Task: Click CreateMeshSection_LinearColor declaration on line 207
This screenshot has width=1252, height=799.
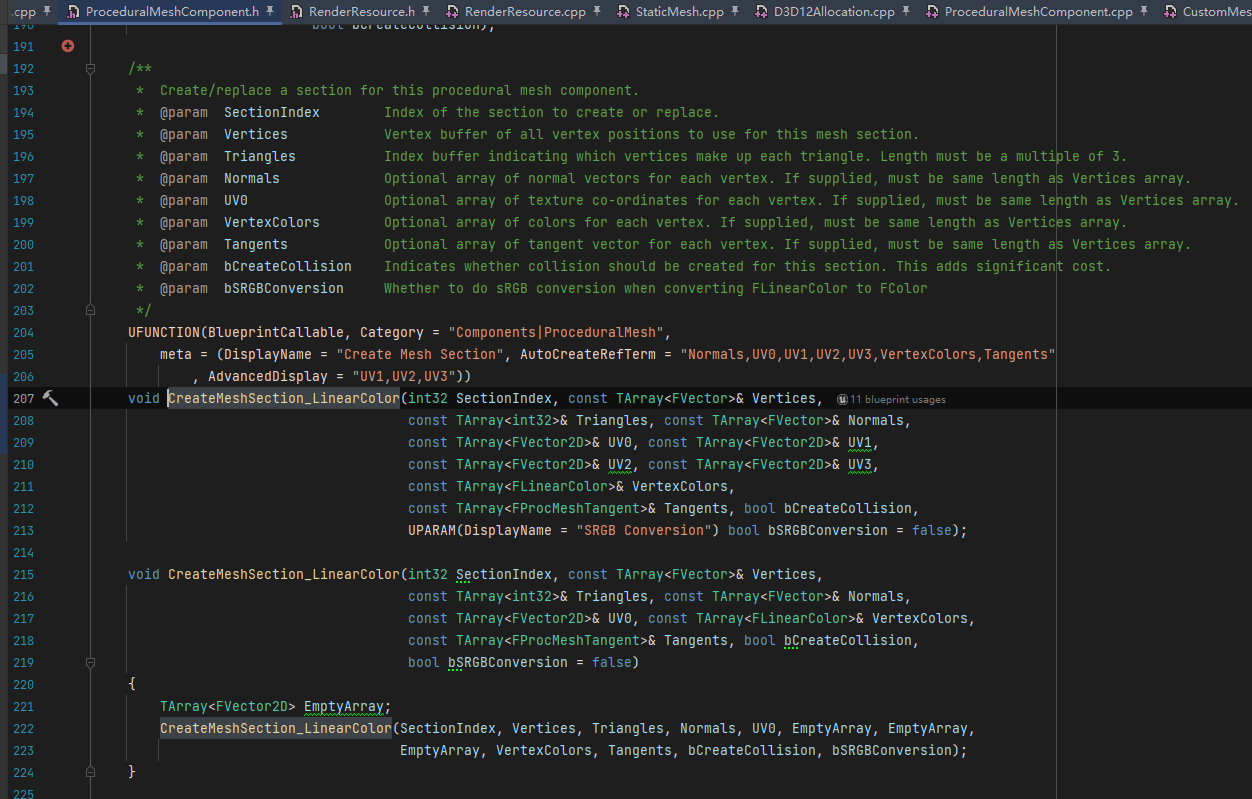Action: (x=284, y=398)
